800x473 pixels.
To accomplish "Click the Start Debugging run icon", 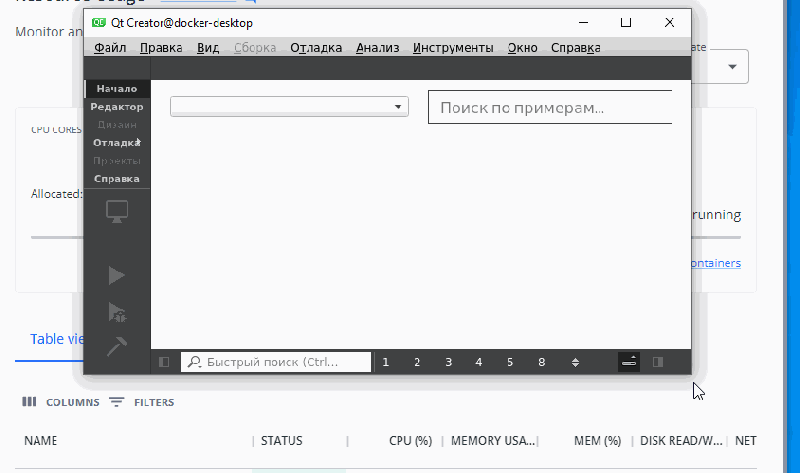I will (117, 312).
